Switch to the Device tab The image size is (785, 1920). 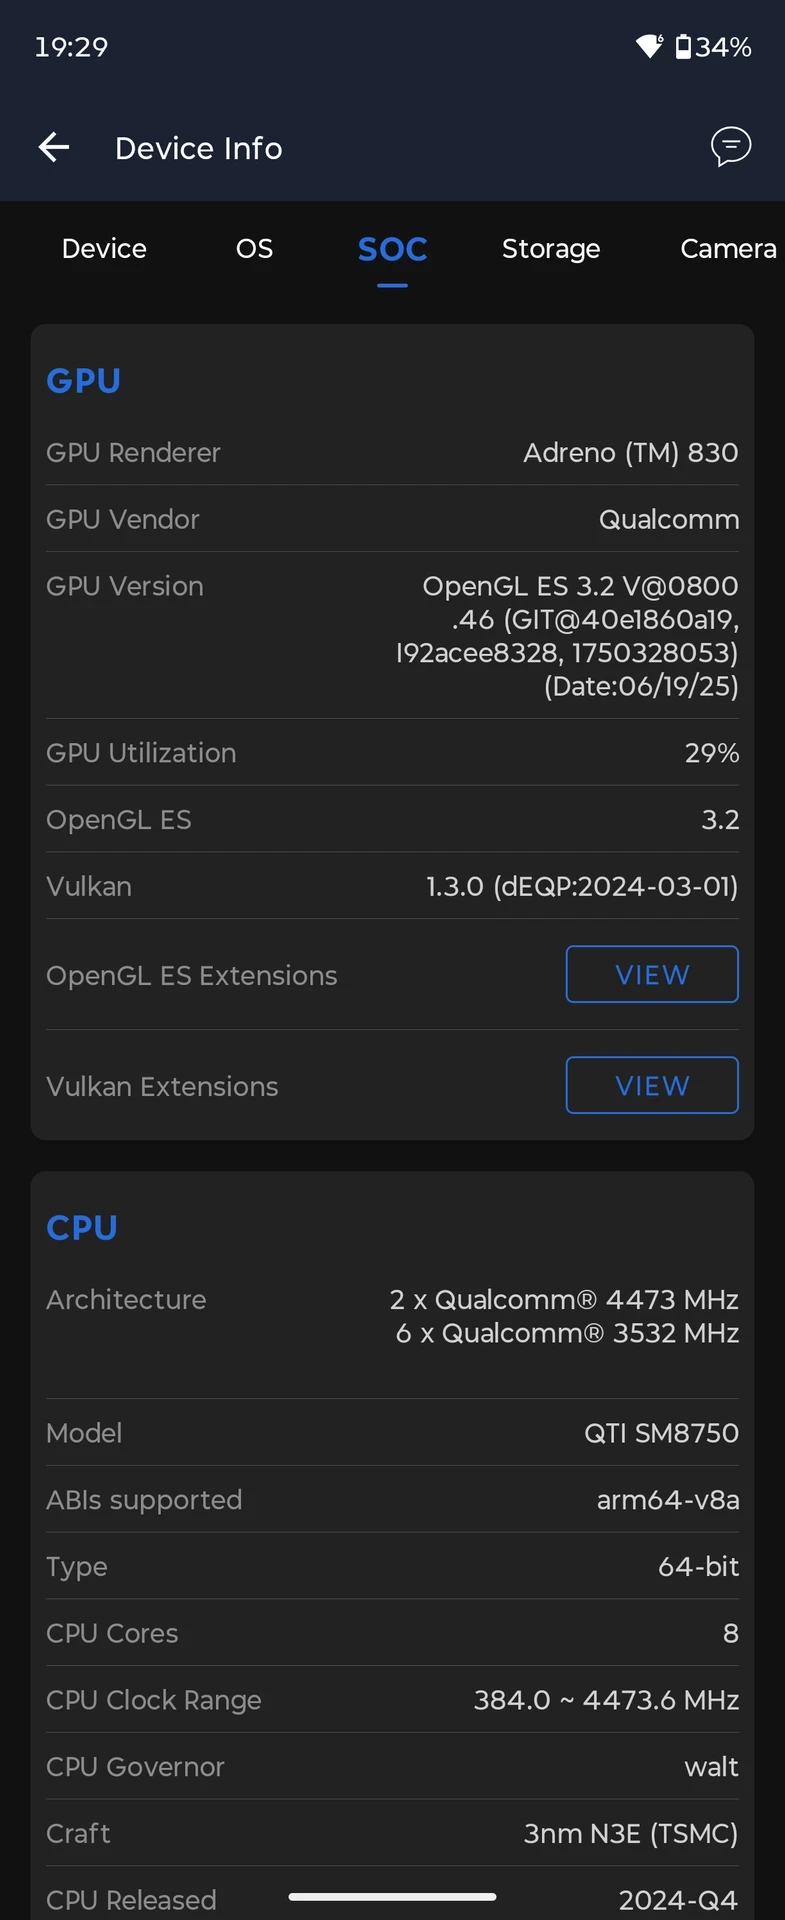tap(104, 249)
